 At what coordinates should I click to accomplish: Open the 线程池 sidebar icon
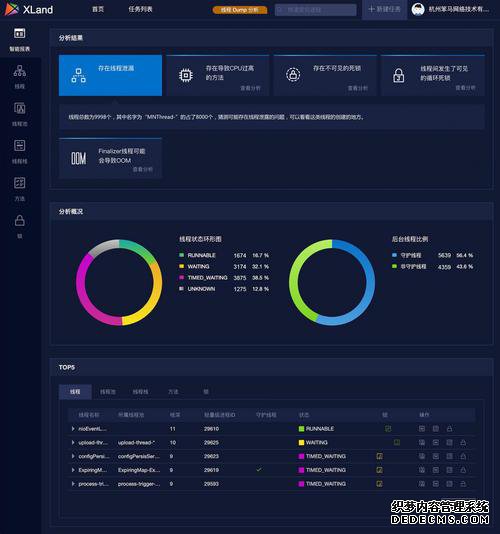point(19,114)
